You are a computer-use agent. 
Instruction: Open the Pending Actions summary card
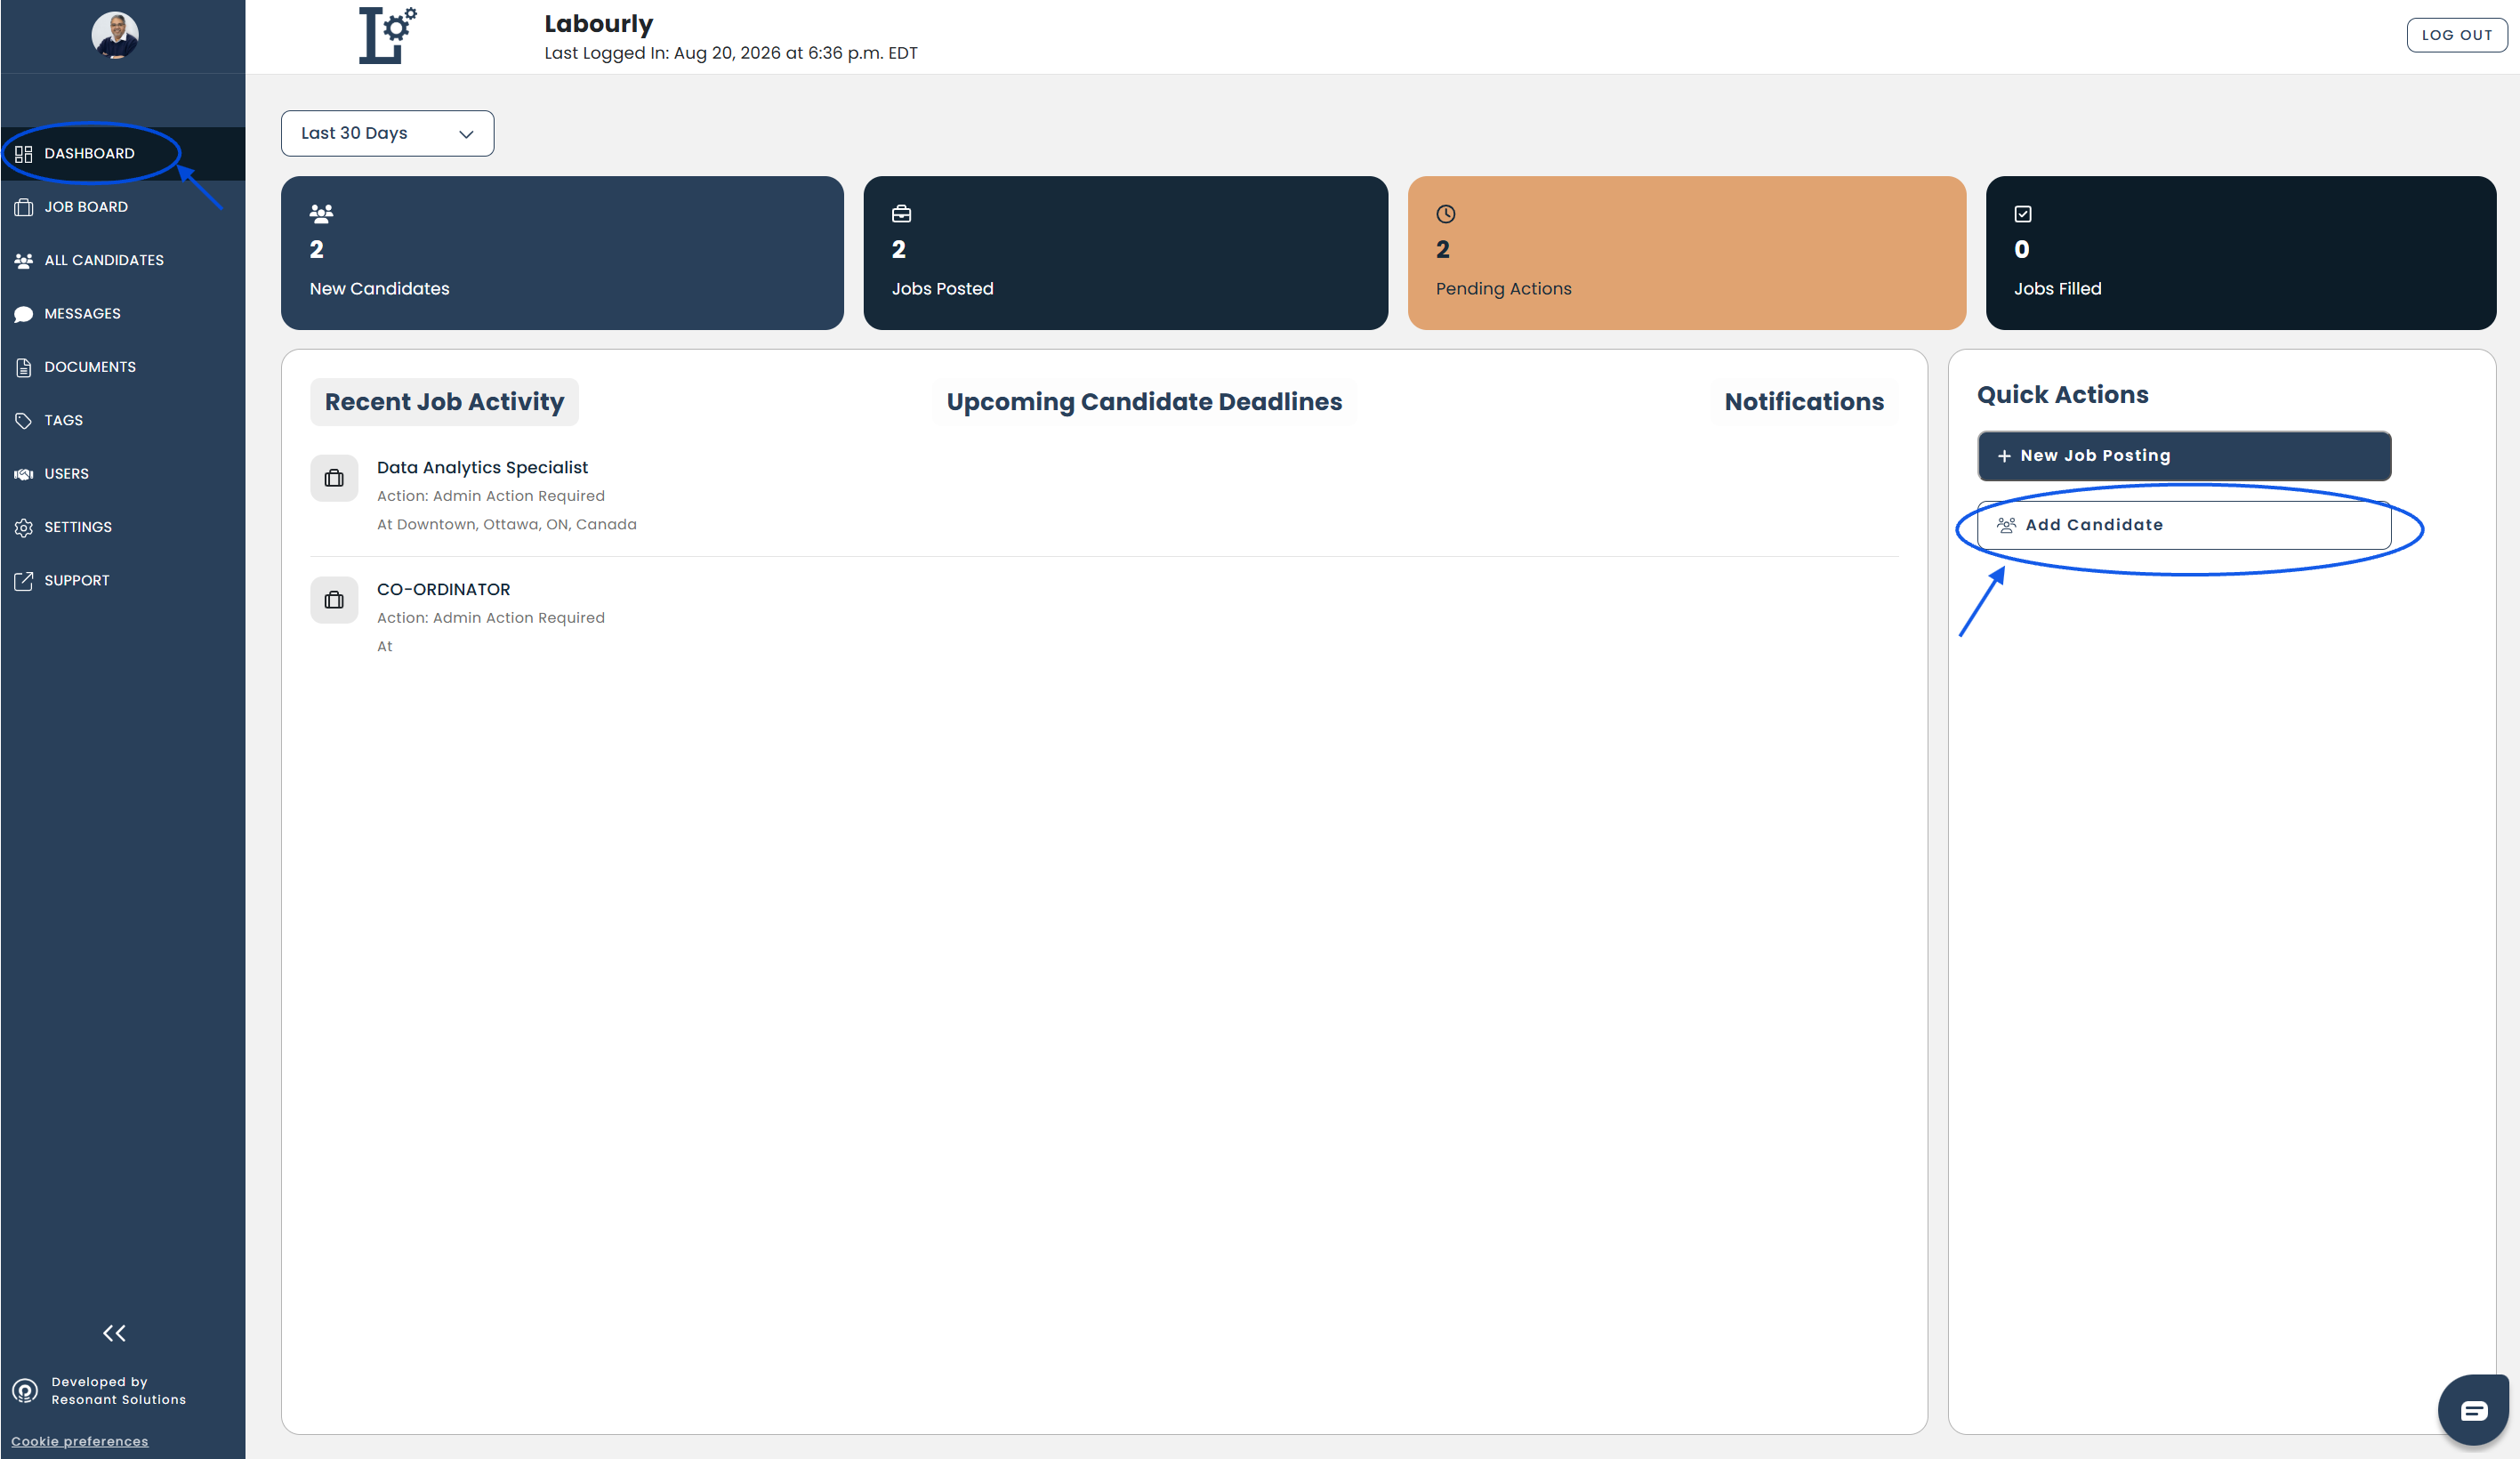click(1686, 253)
